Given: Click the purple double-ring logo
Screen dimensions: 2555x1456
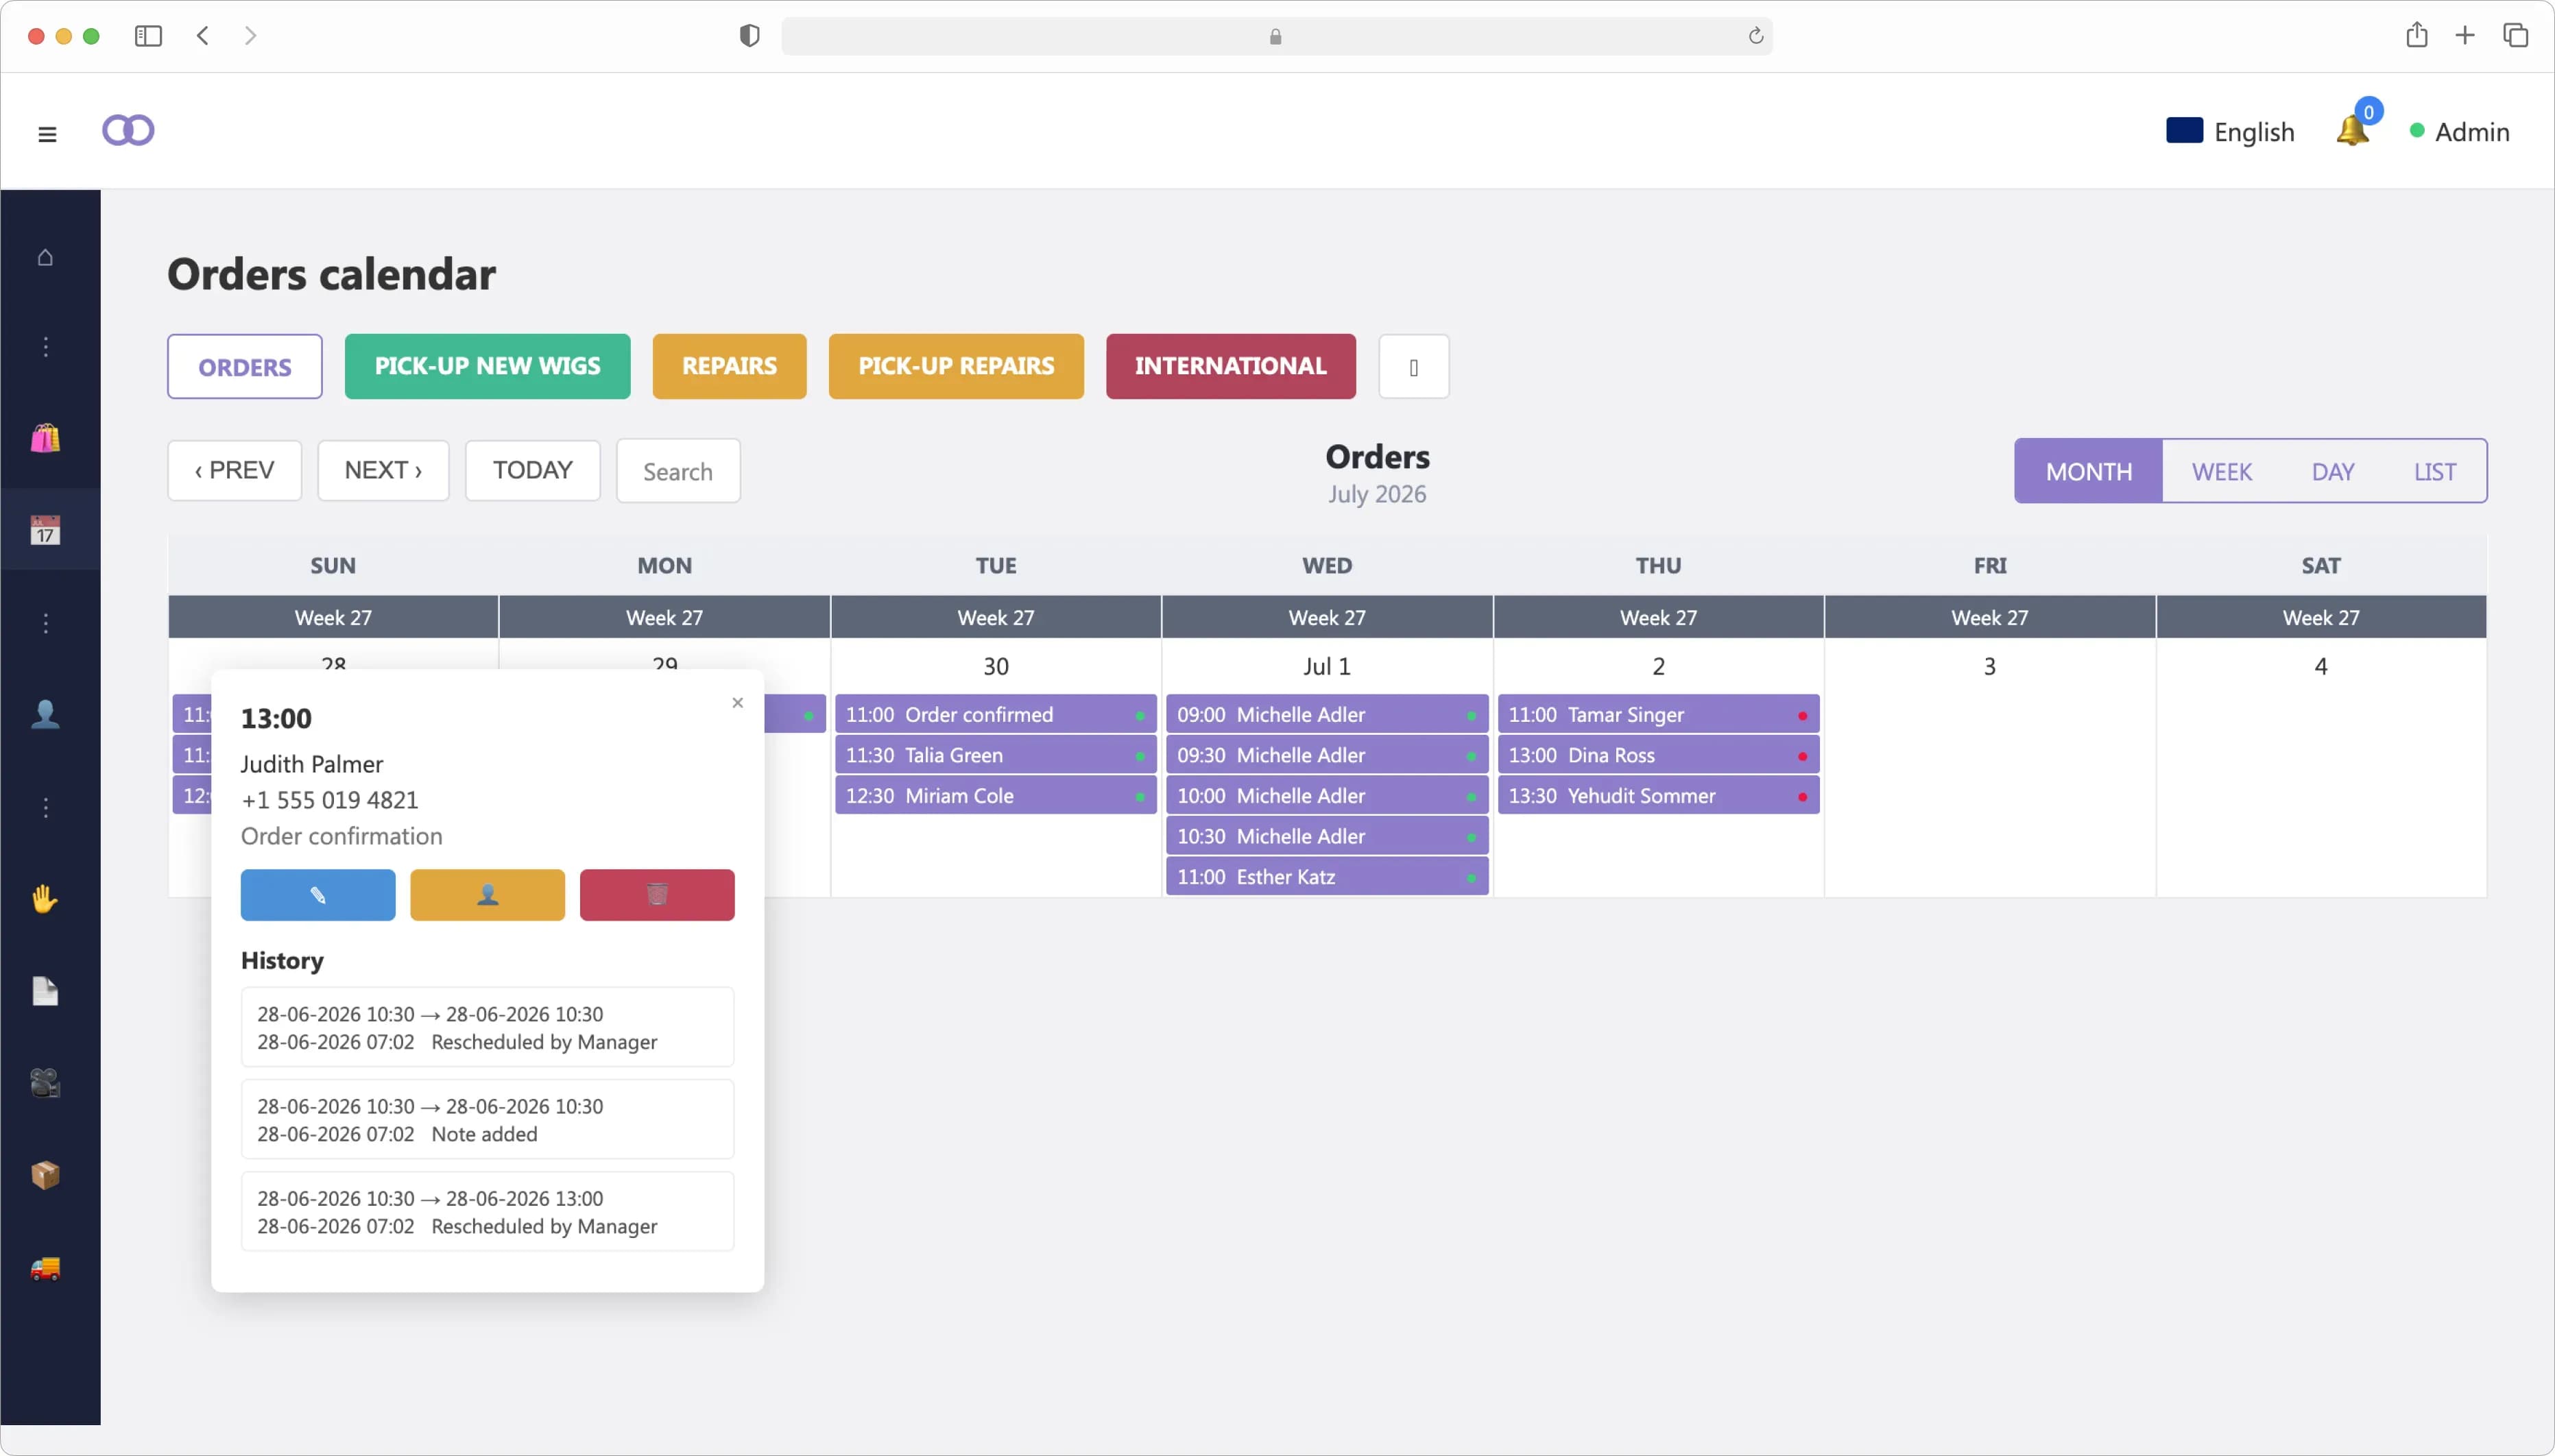Looking at the screenshot, I should point(128,130).
